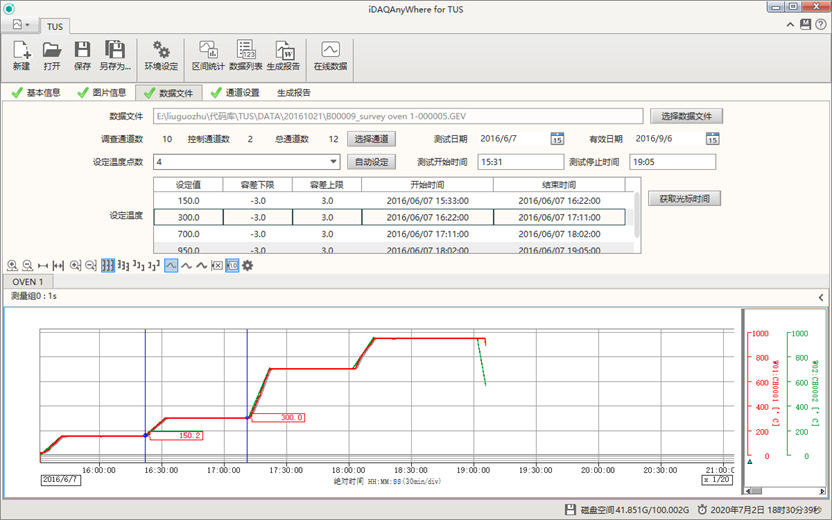
Task: Open chart settings gear icon
Action: 247,266
